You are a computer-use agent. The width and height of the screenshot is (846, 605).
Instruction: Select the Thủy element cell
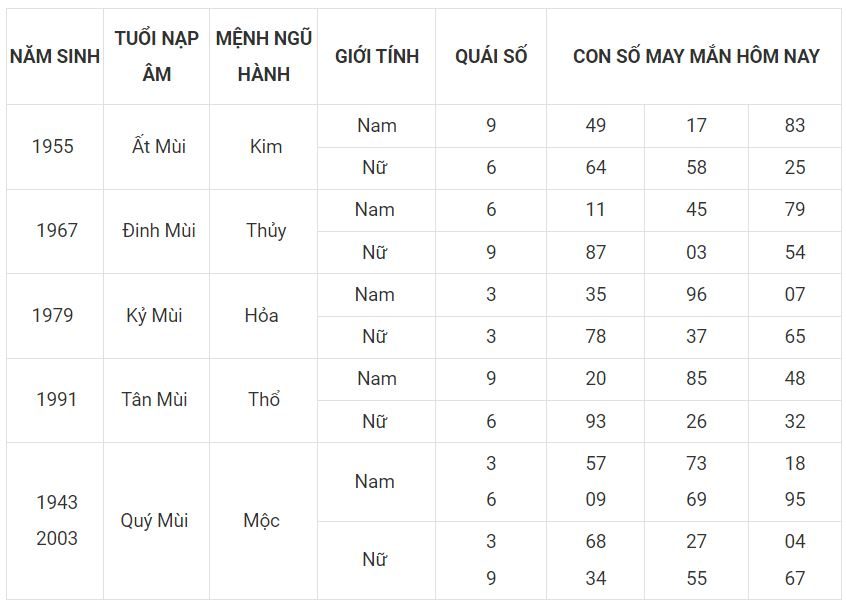tap(266, 231)
